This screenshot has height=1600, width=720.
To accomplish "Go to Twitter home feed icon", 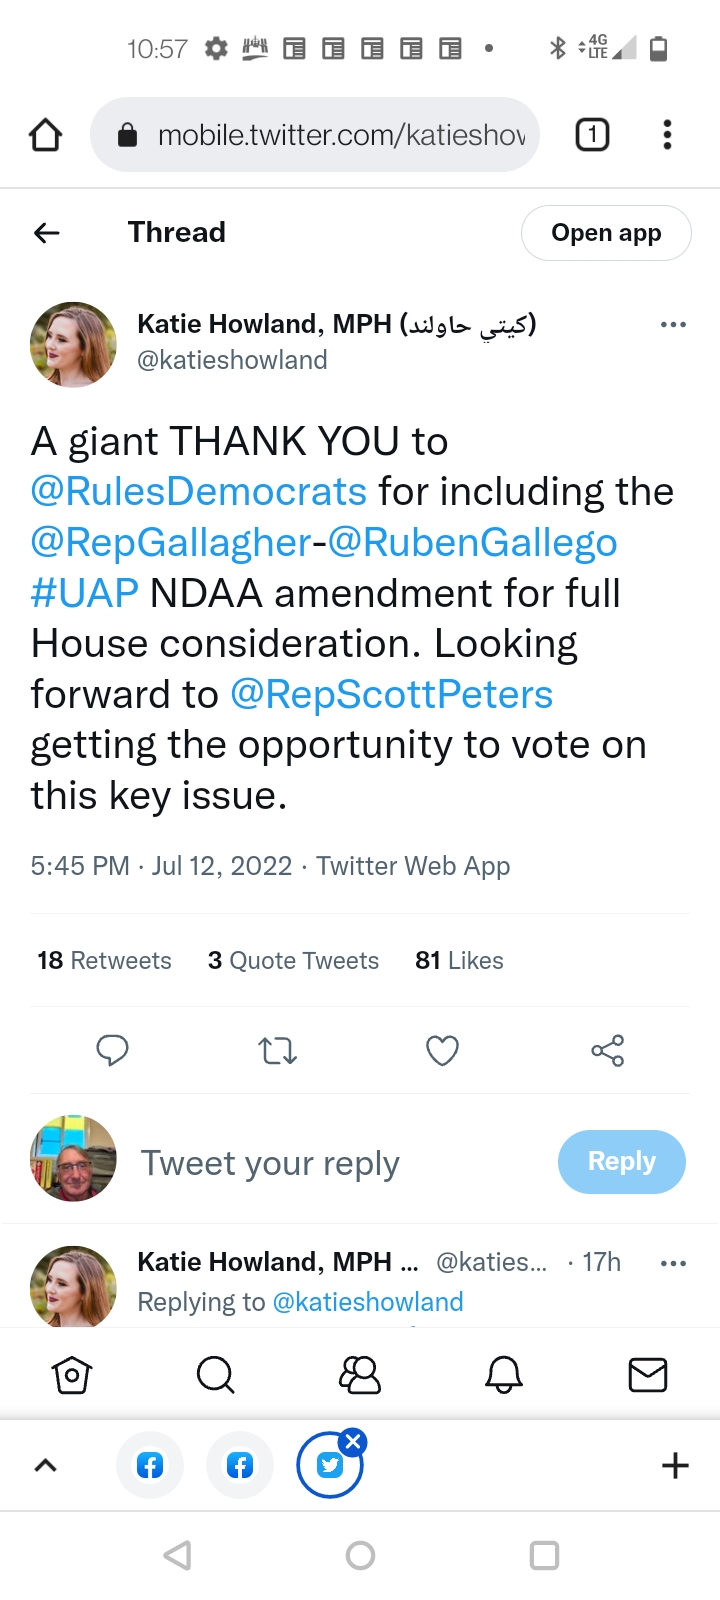I will point(72,1375).
